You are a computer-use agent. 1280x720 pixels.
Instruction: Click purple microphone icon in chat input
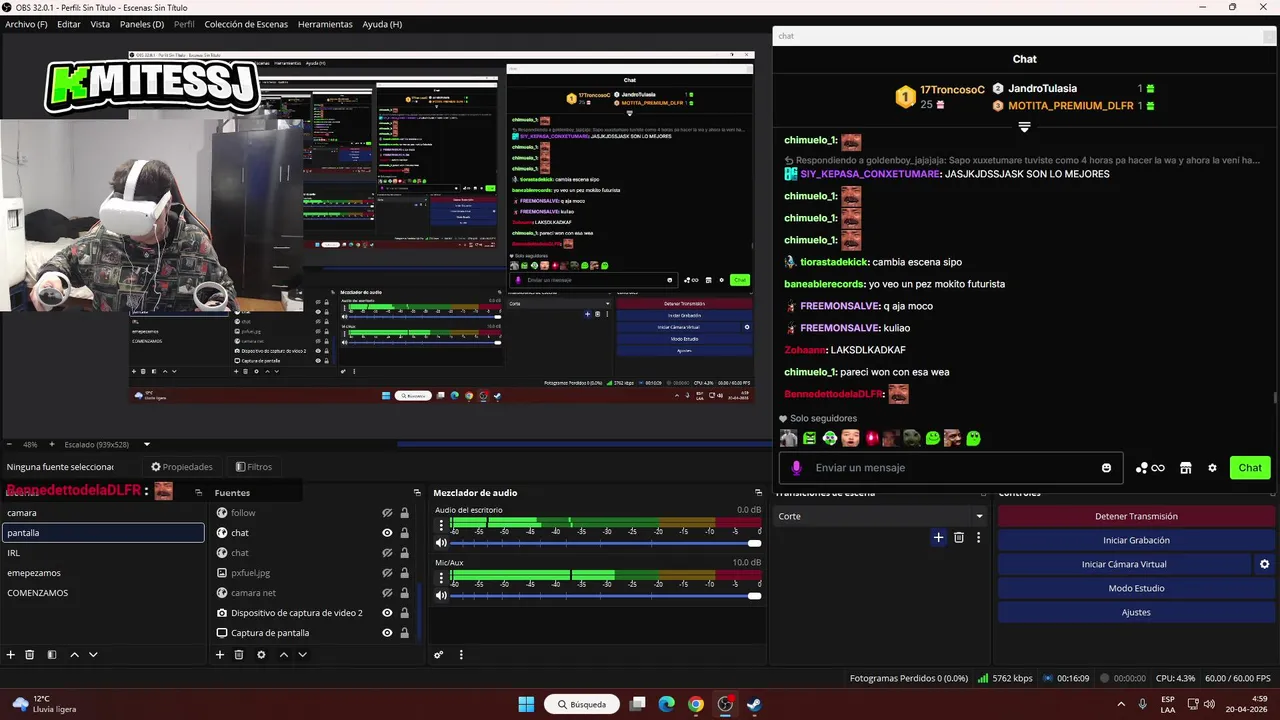(x=796, y=467)
